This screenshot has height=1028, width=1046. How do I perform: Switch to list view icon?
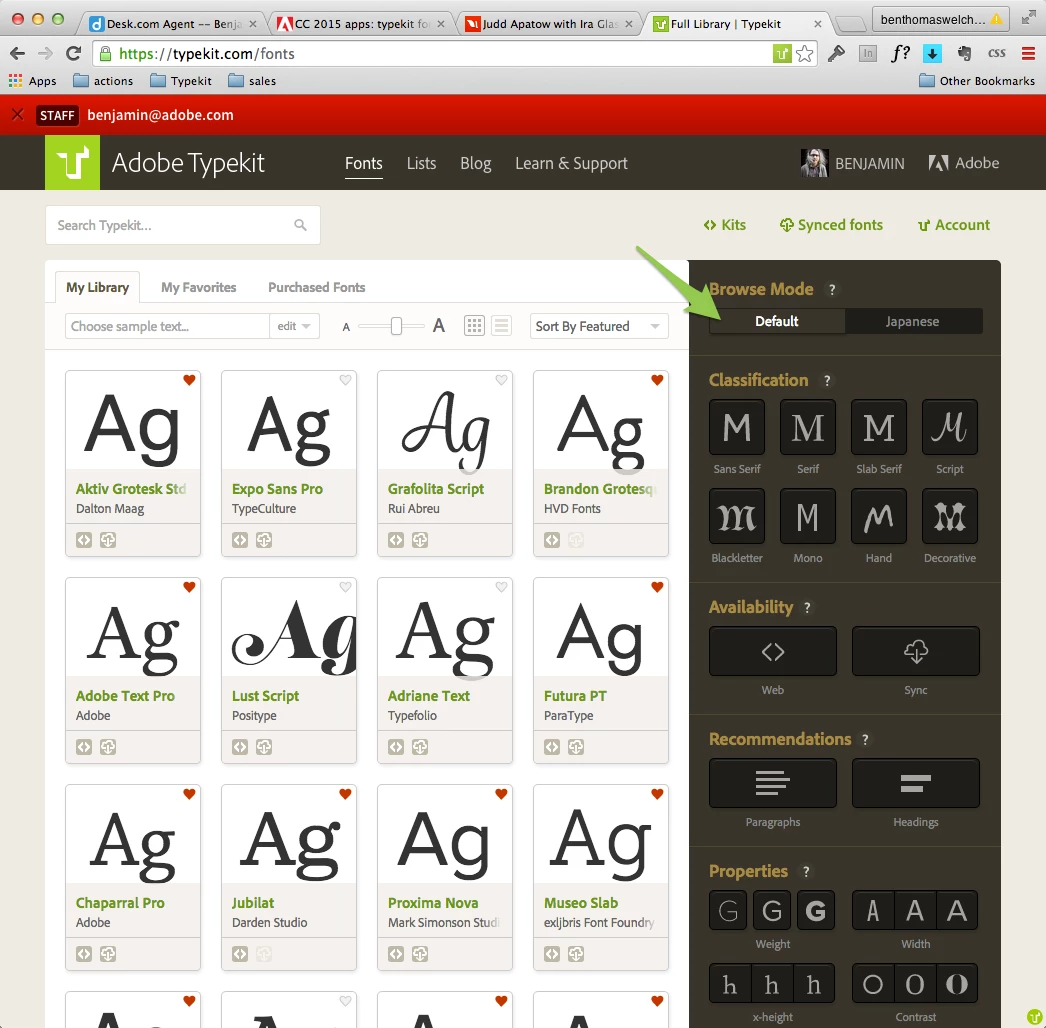[501, 326]
